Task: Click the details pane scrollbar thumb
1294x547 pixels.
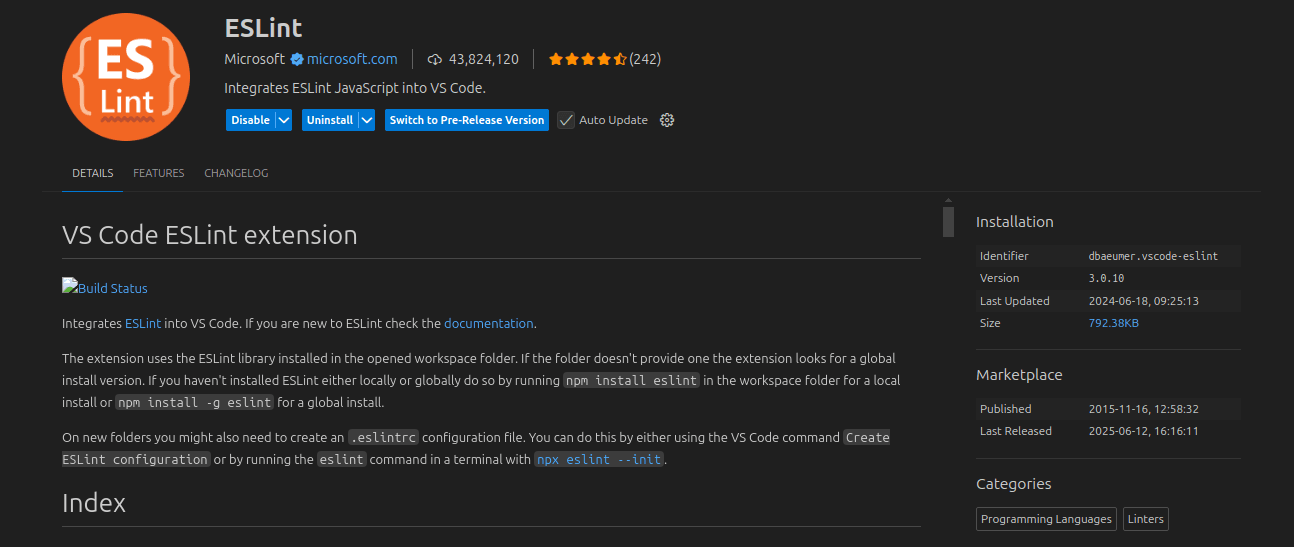Action: [948, 220]
